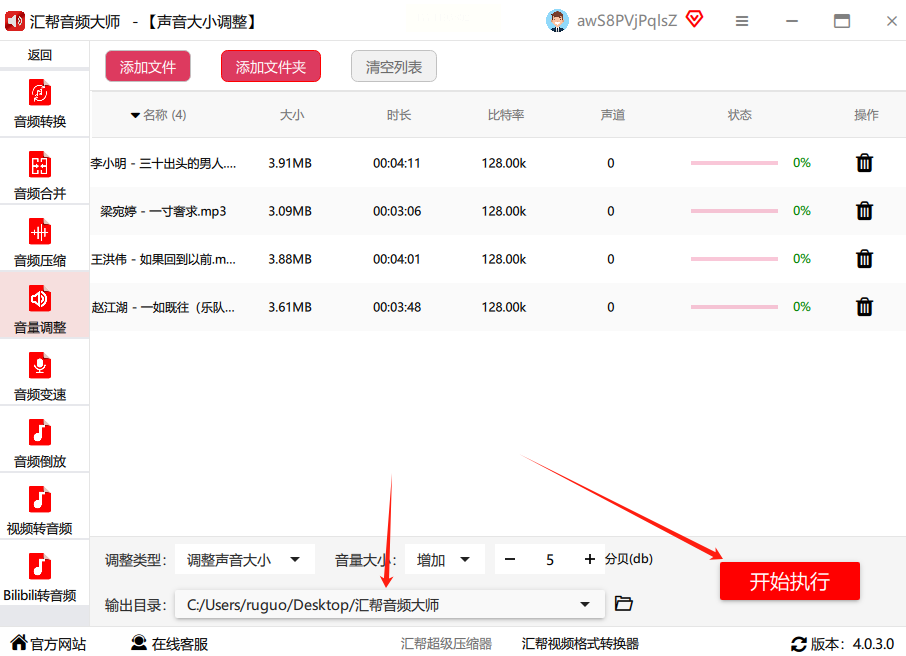Screen dimensions: 906x656
Task: Go back using the 返回 item
Action: 40,55
